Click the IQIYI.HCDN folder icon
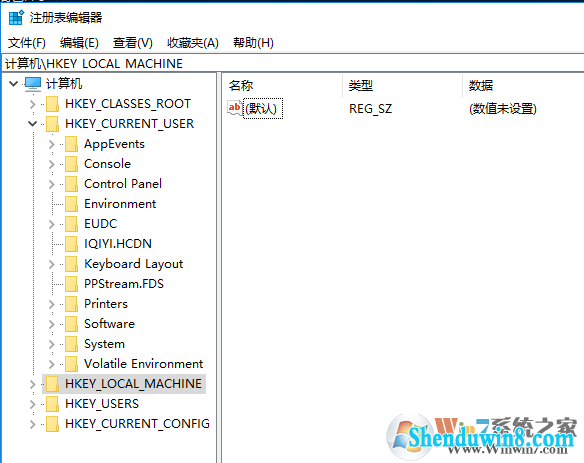Image resolution: width=584 pixels, height=463 pixels. [x=71, y=244]
